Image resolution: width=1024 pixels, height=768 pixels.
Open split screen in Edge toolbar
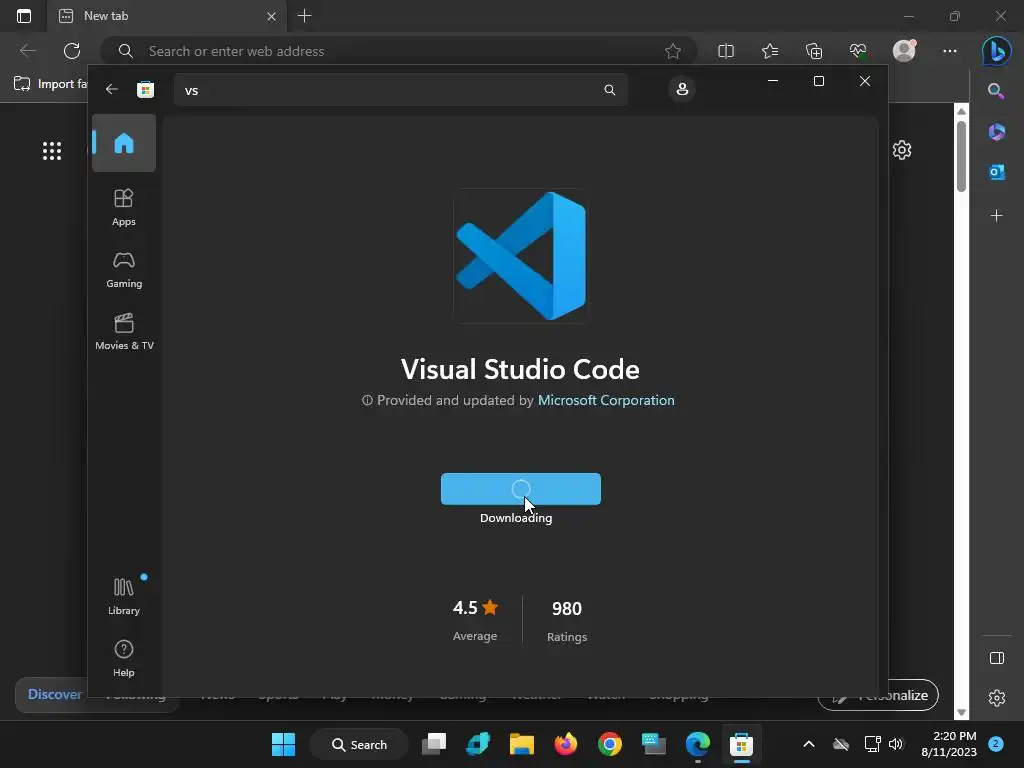[726, 51]
